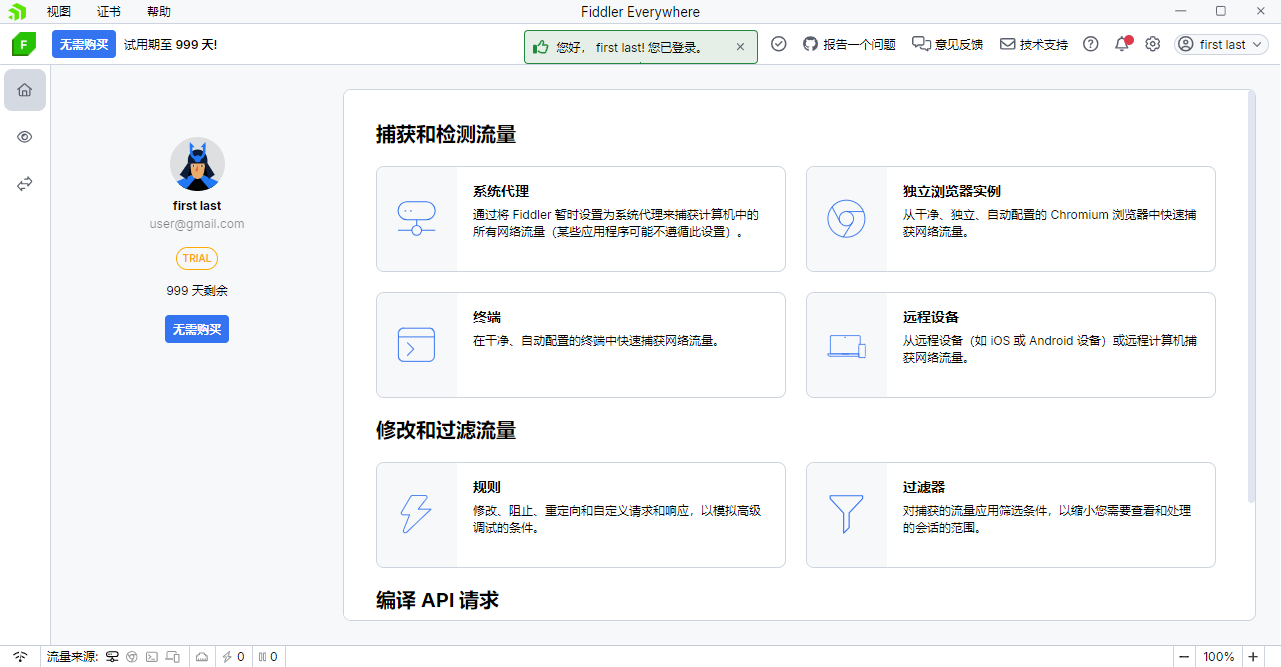The height and width of the screenshot is (667, 1281).
Task: Open the 终端 card
Action: (x=581, y=345)
